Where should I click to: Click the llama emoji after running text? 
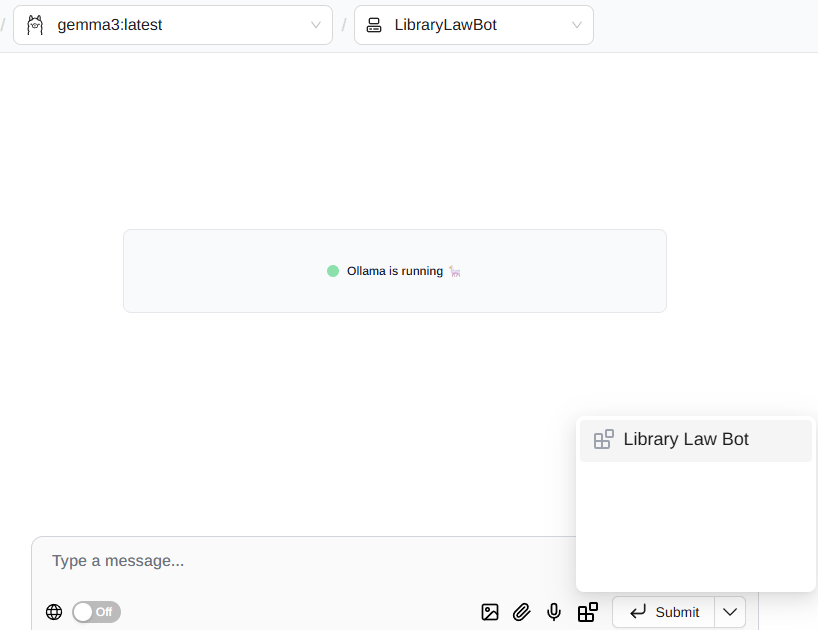pyautogui.click(x=455, y=271)
